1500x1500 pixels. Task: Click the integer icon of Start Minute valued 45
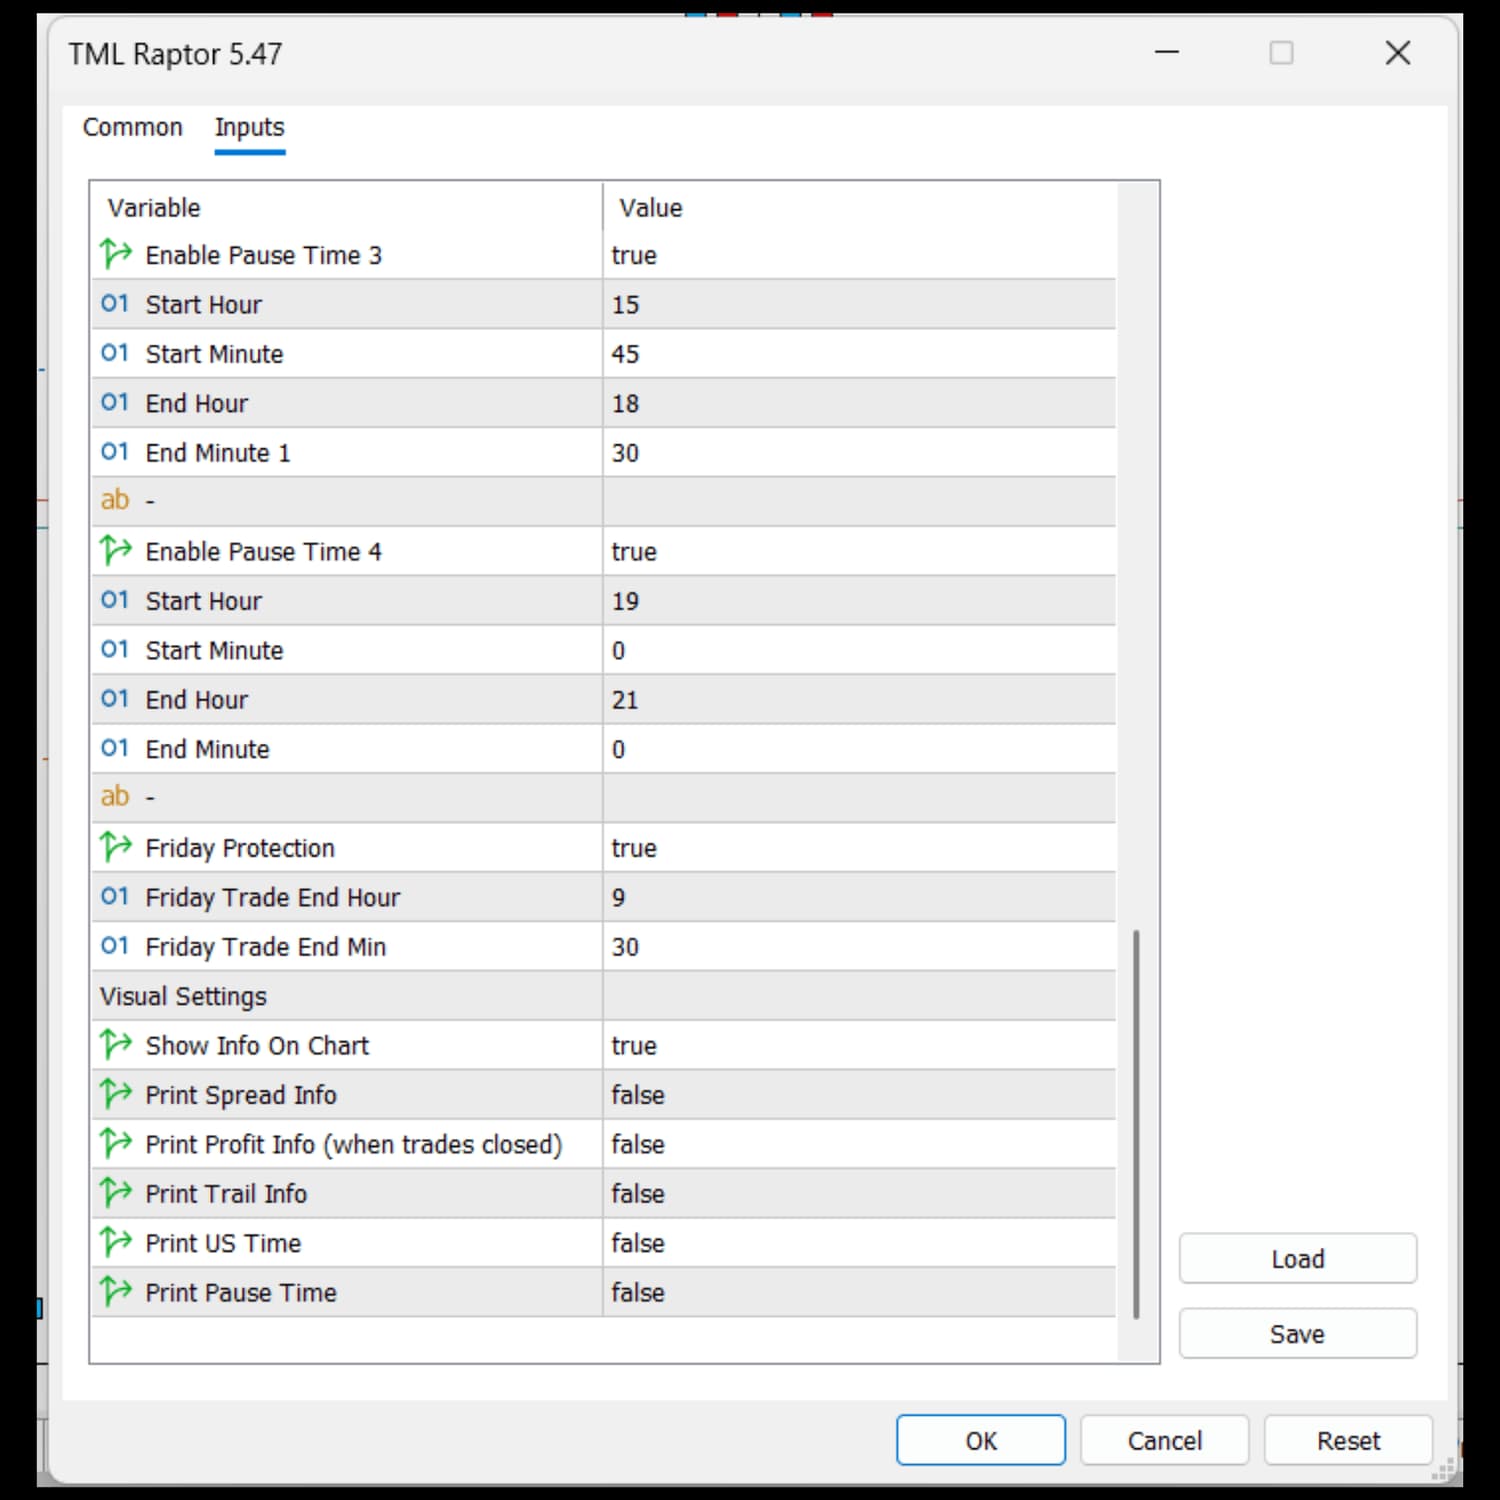[x=115, y=353]
